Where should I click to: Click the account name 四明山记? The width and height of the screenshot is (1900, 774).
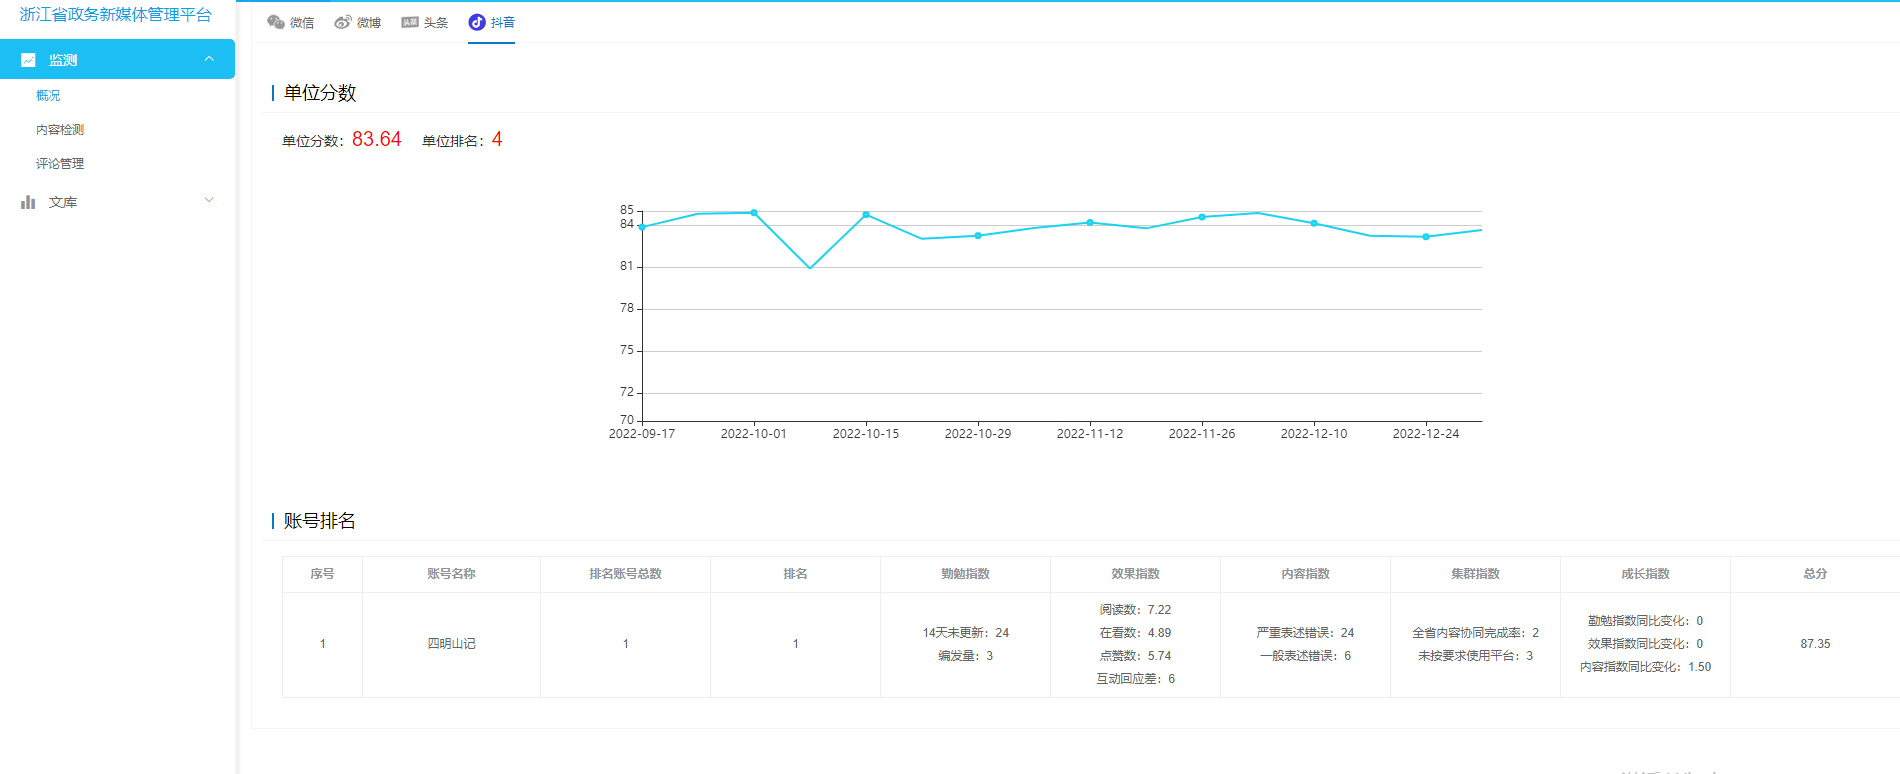[452, 644]
